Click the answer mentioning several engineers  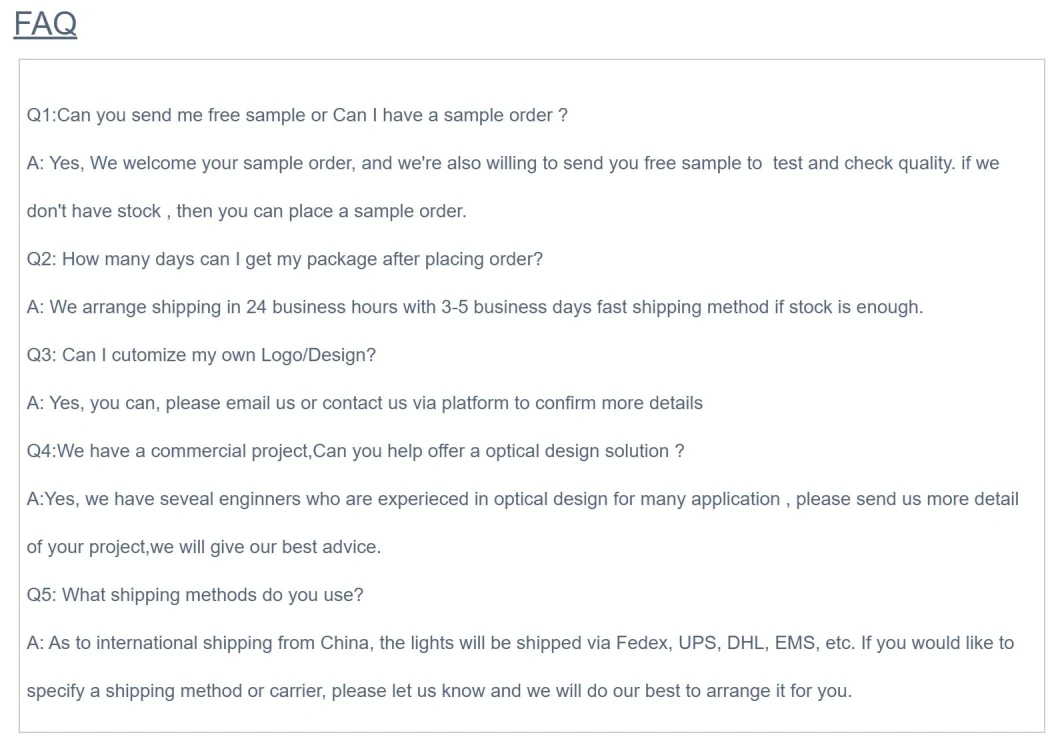pyautogui.click(x=522, y=499)
